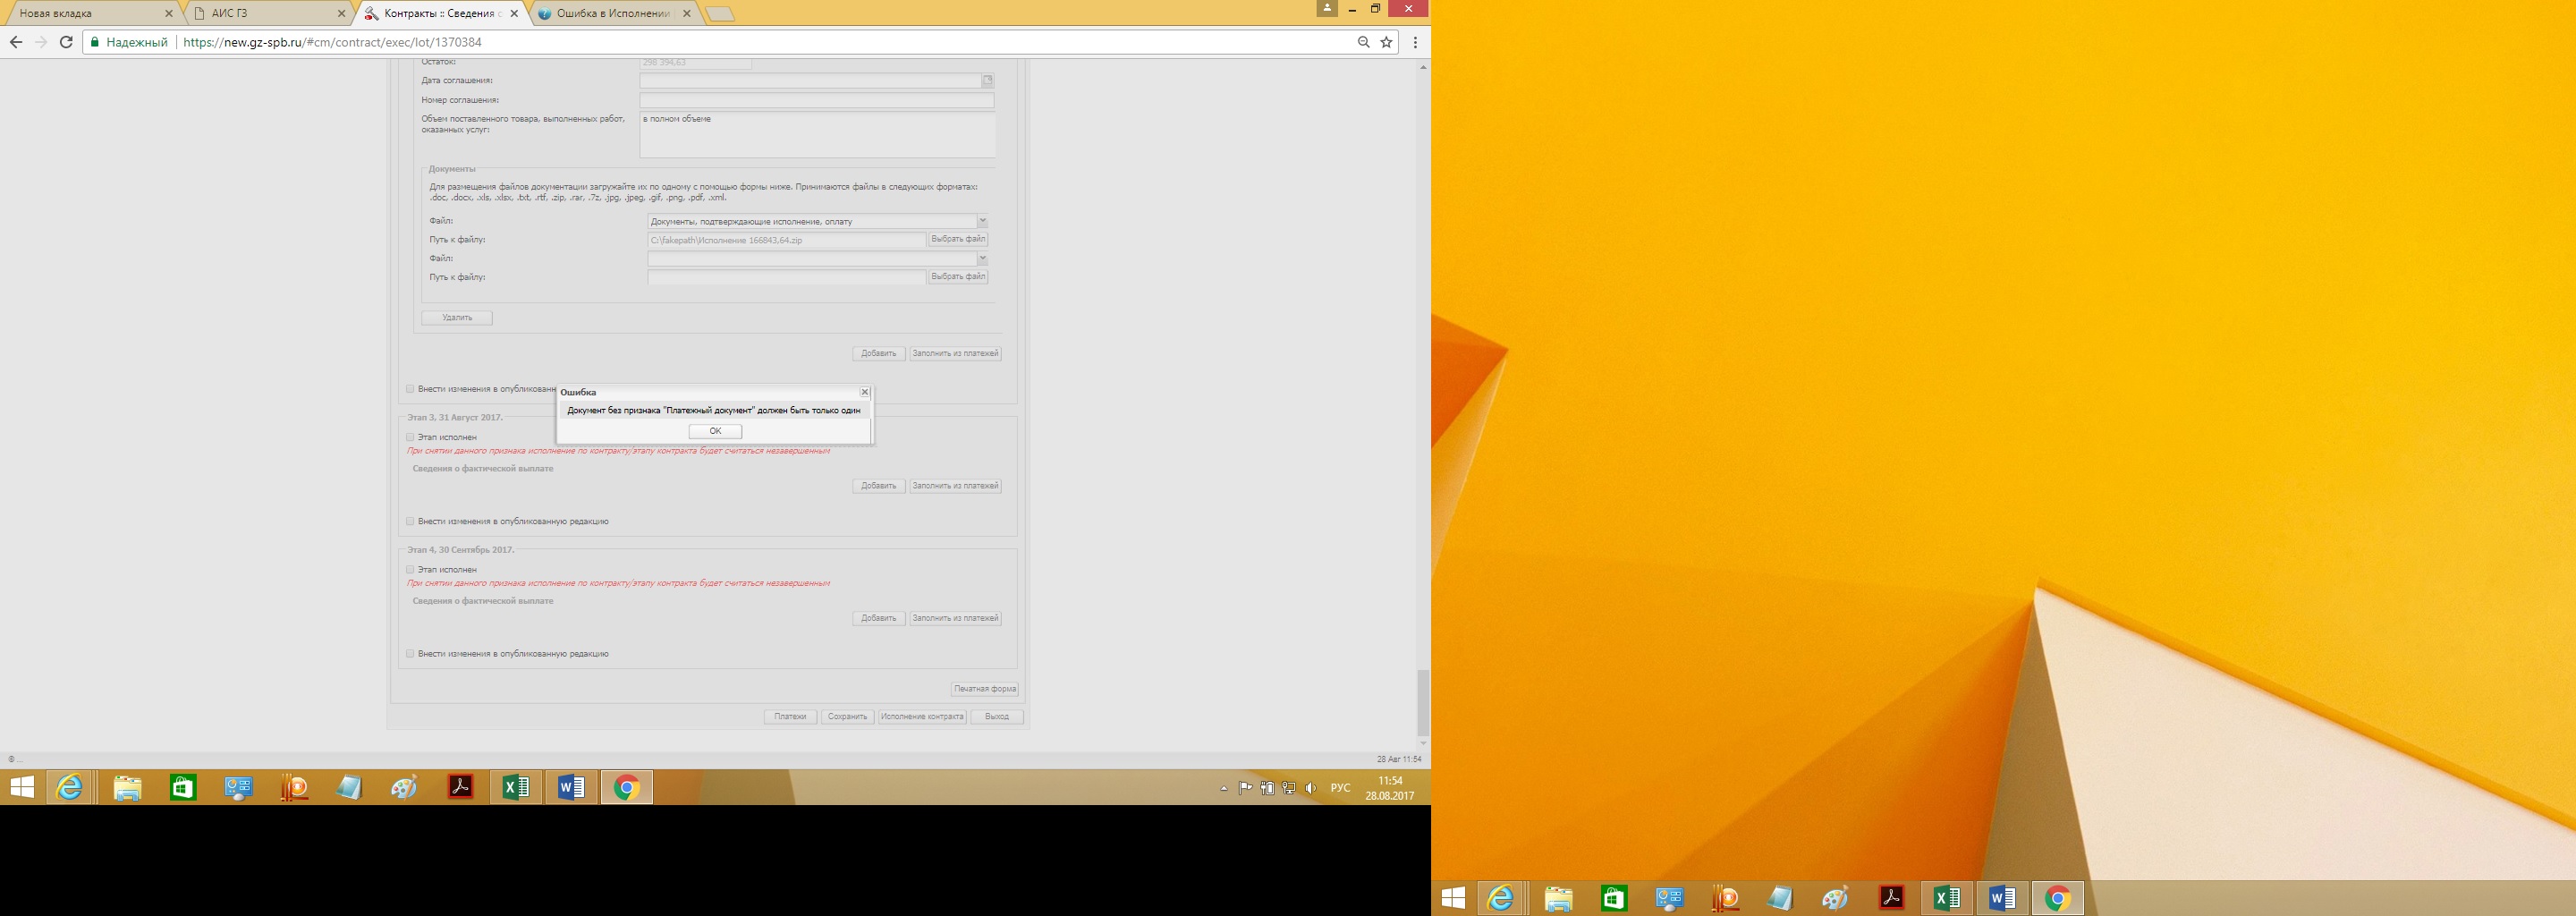
Task: Switch to the АИС ГЗ tab
Action: click(x=265, y=13)
